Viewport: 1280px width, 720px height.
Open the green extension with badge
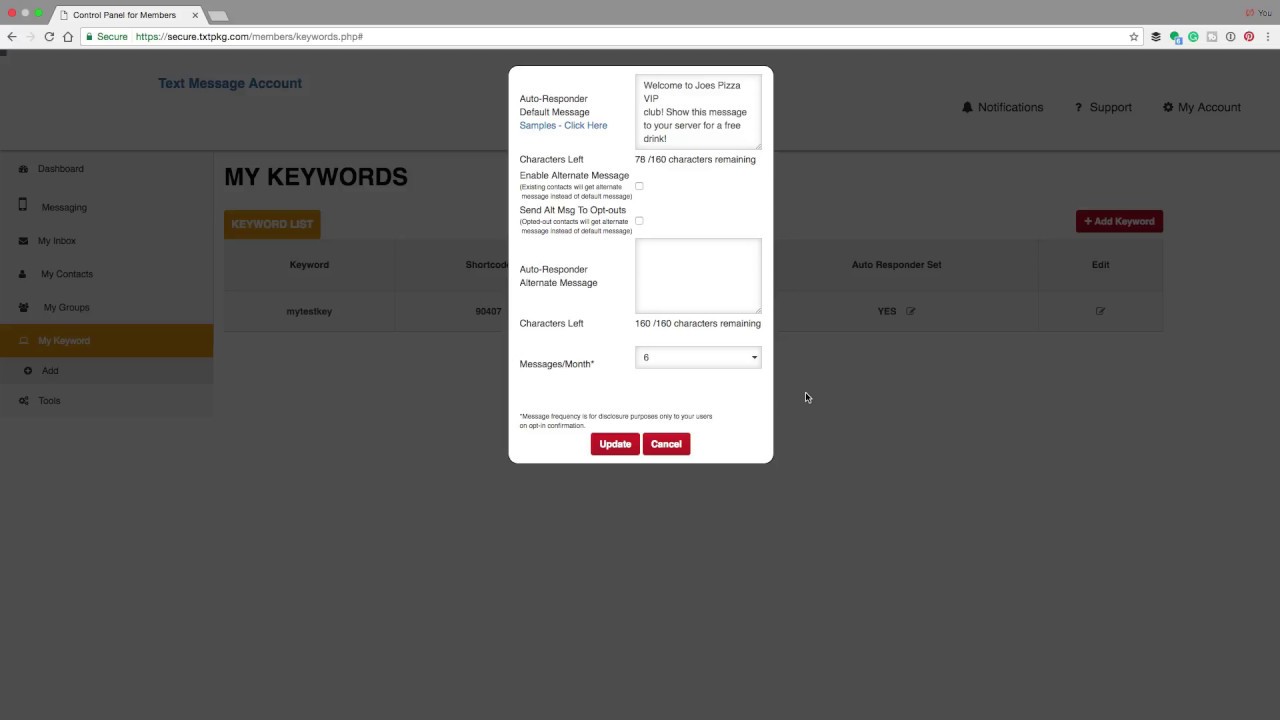click(1175, 37)
